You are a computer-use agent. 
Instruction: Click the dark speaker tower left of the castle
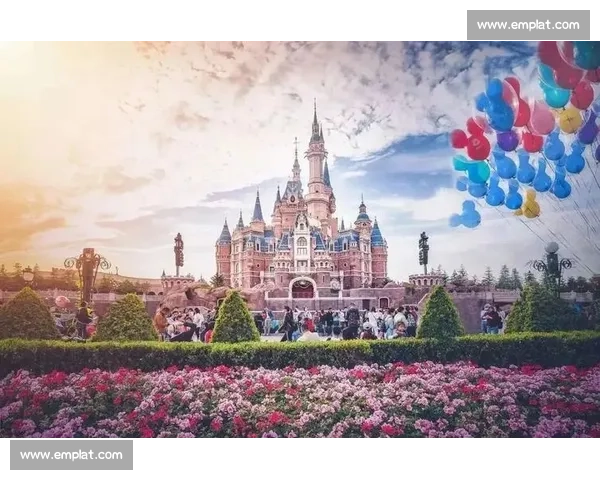pos(179,253)
